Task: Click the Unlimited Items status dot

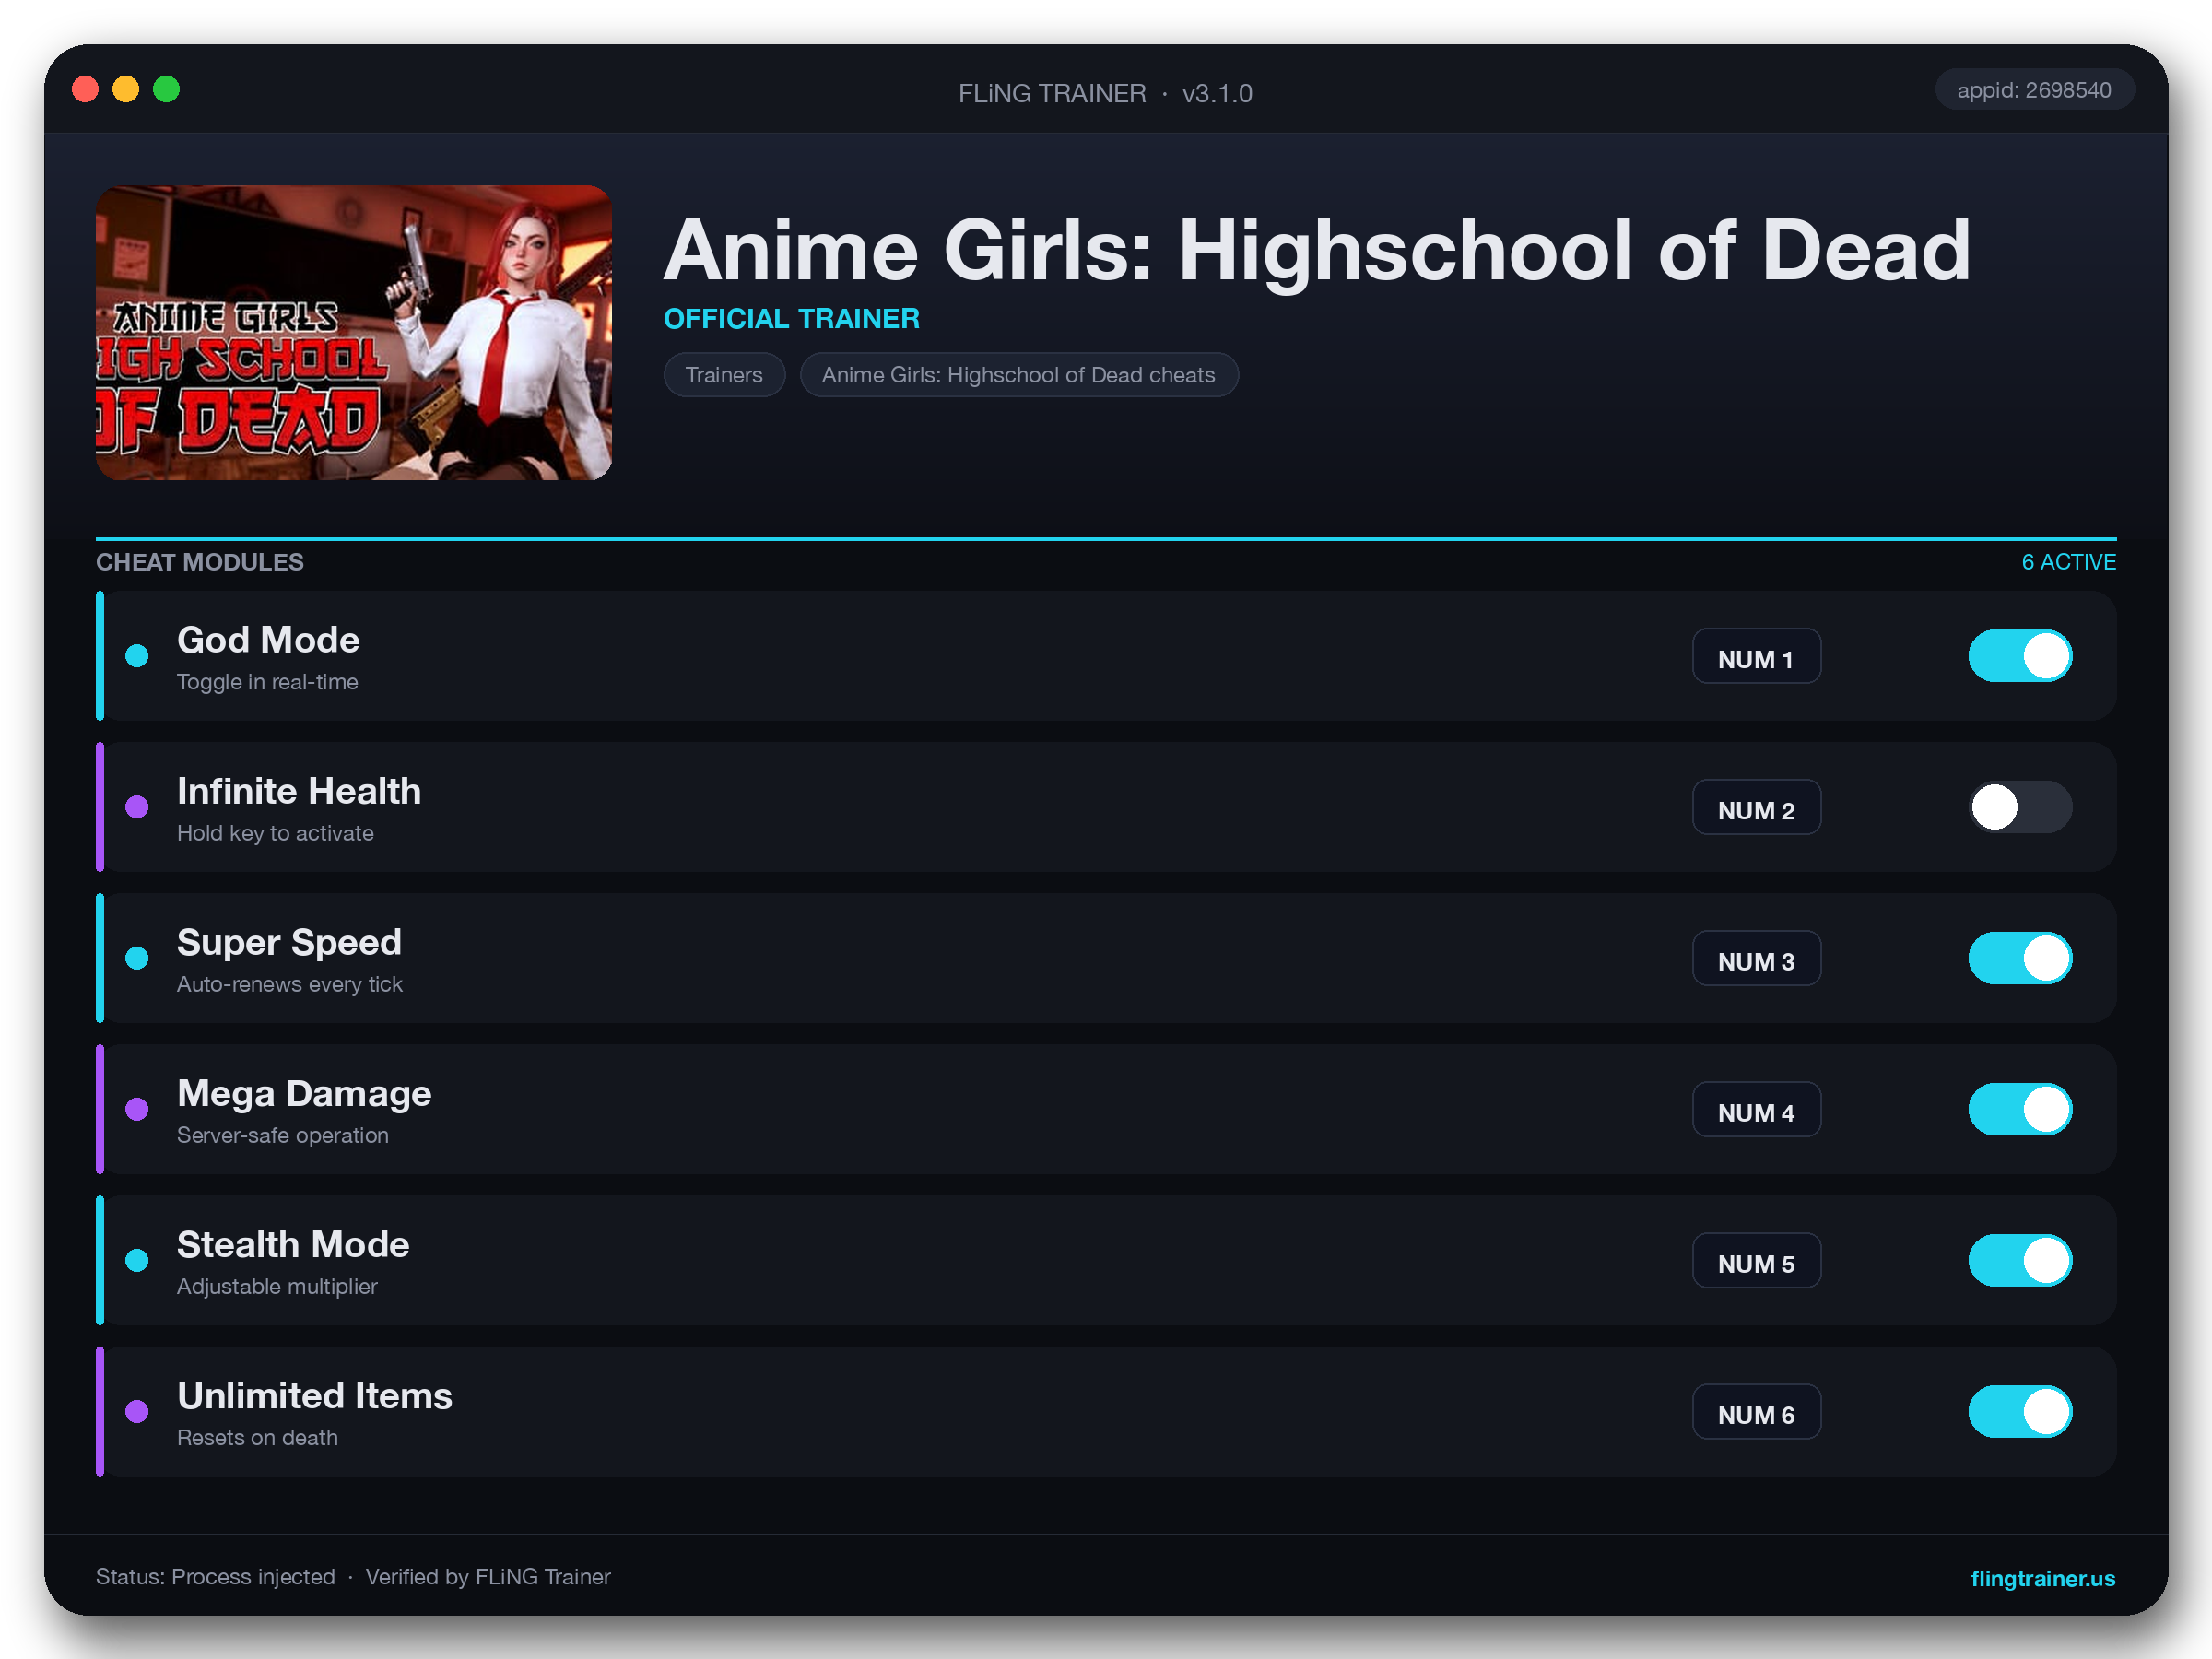Action: (137, 1411)
